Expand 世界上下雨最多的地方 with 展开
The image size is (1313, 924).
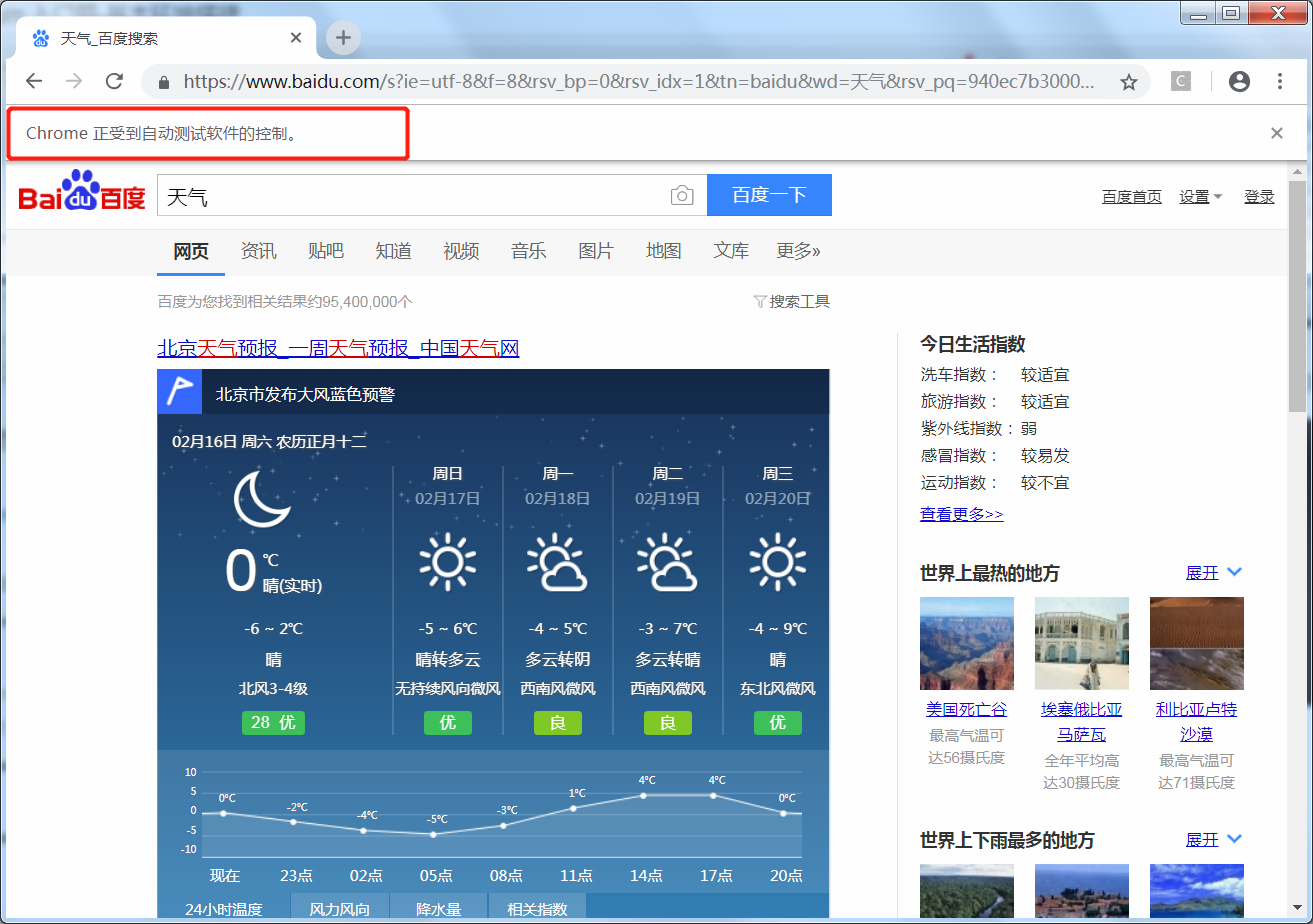click(1213, 839)
